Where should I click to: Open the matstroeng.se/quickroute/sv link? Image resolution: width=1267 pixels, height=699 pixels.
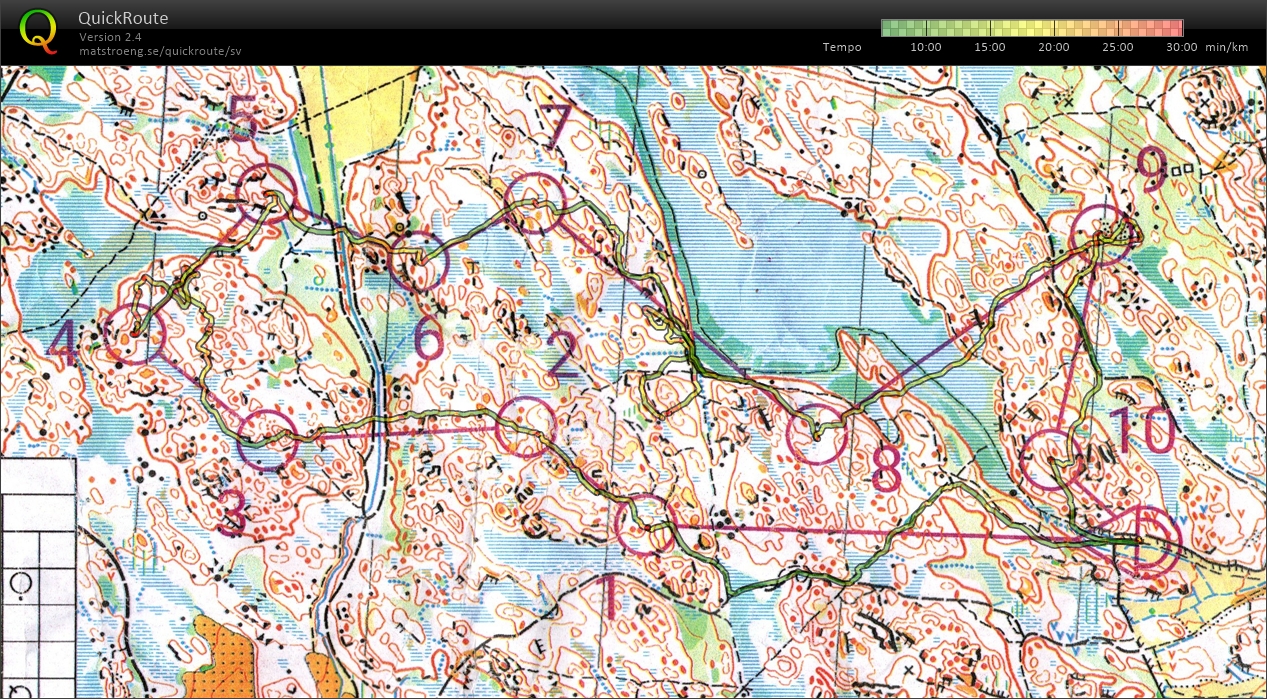click(160, 50)
